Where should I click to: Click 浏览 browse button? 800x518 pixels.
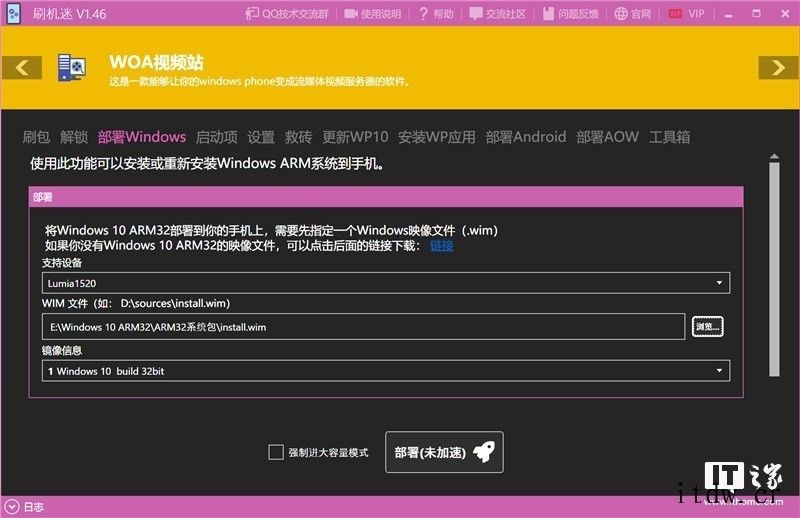tap(708, 327)
